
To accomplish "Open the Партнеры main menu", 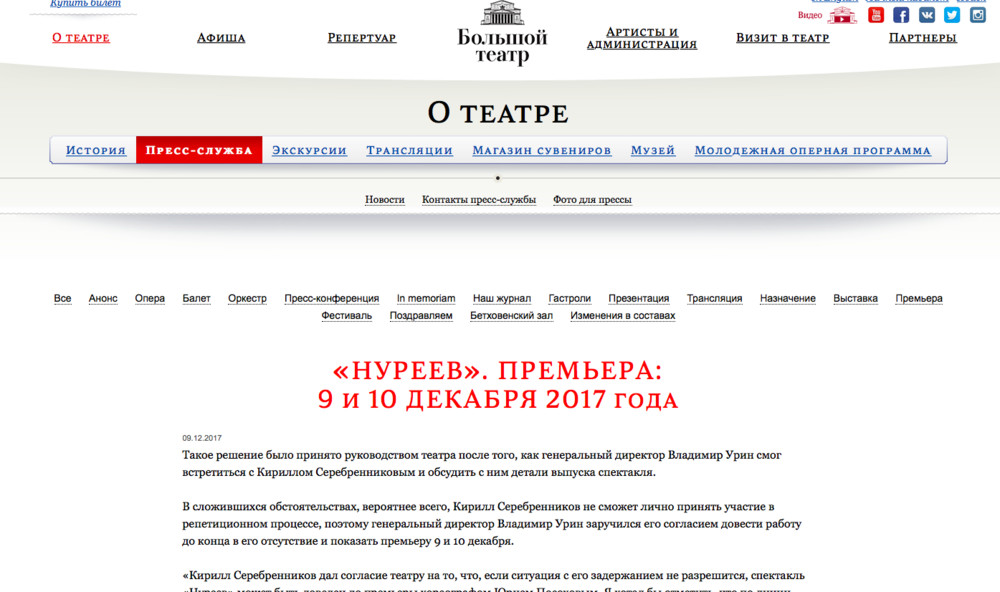I will coord(923,38).
